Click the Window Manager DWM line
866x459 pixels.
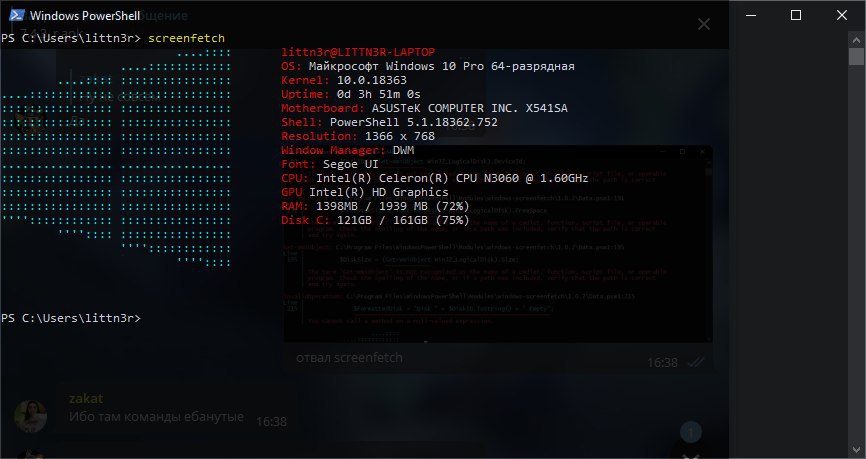pos(348,150)
